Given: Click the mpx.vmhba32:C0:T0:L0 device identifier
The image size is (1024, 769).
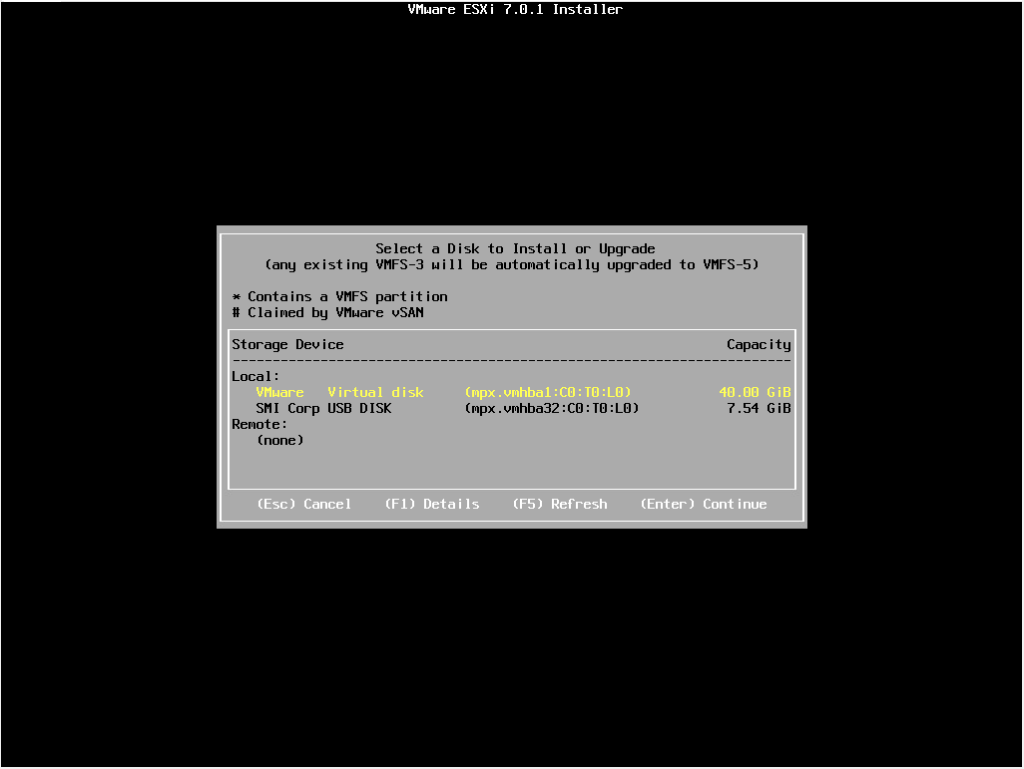Looking at the screenshot, I should coord(552,409).
